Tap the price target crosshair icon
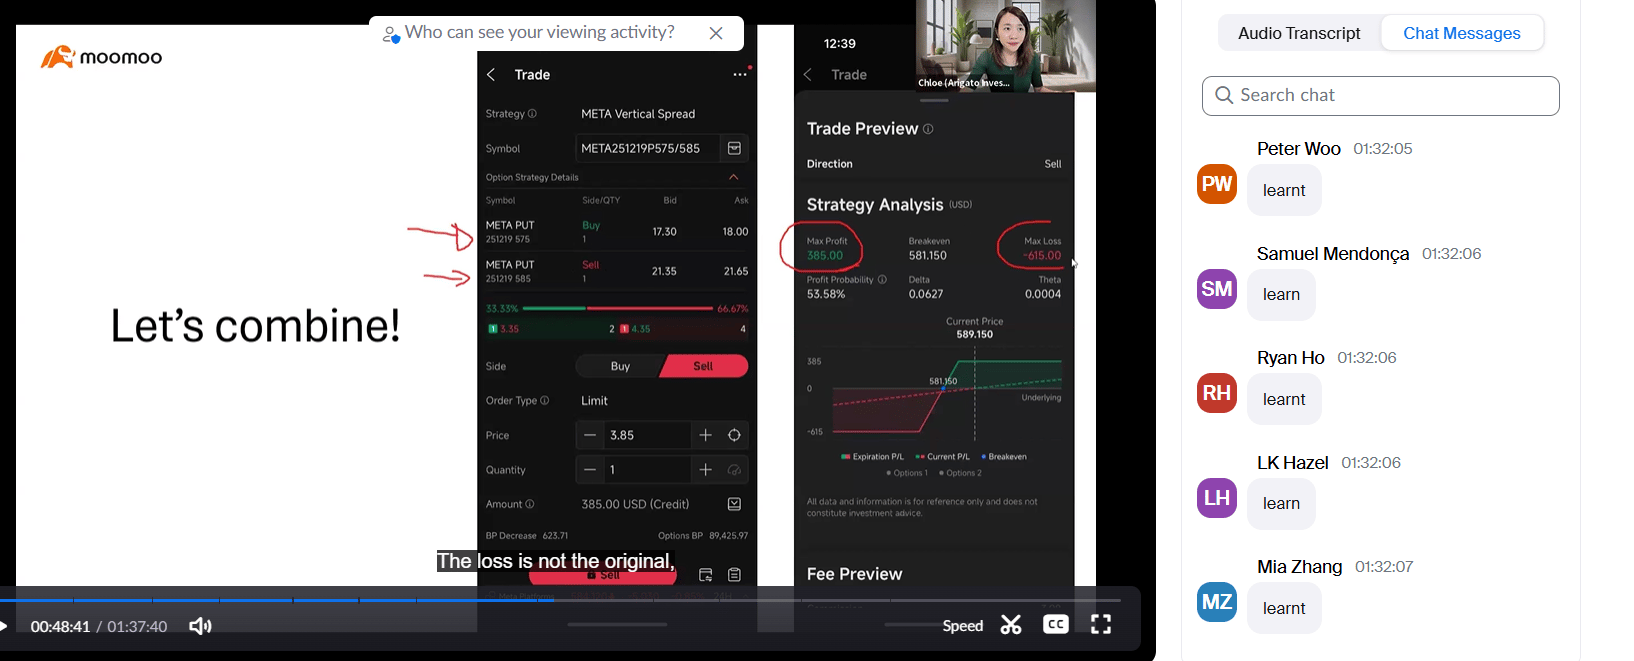The image size is (1634, 661). 734,435
